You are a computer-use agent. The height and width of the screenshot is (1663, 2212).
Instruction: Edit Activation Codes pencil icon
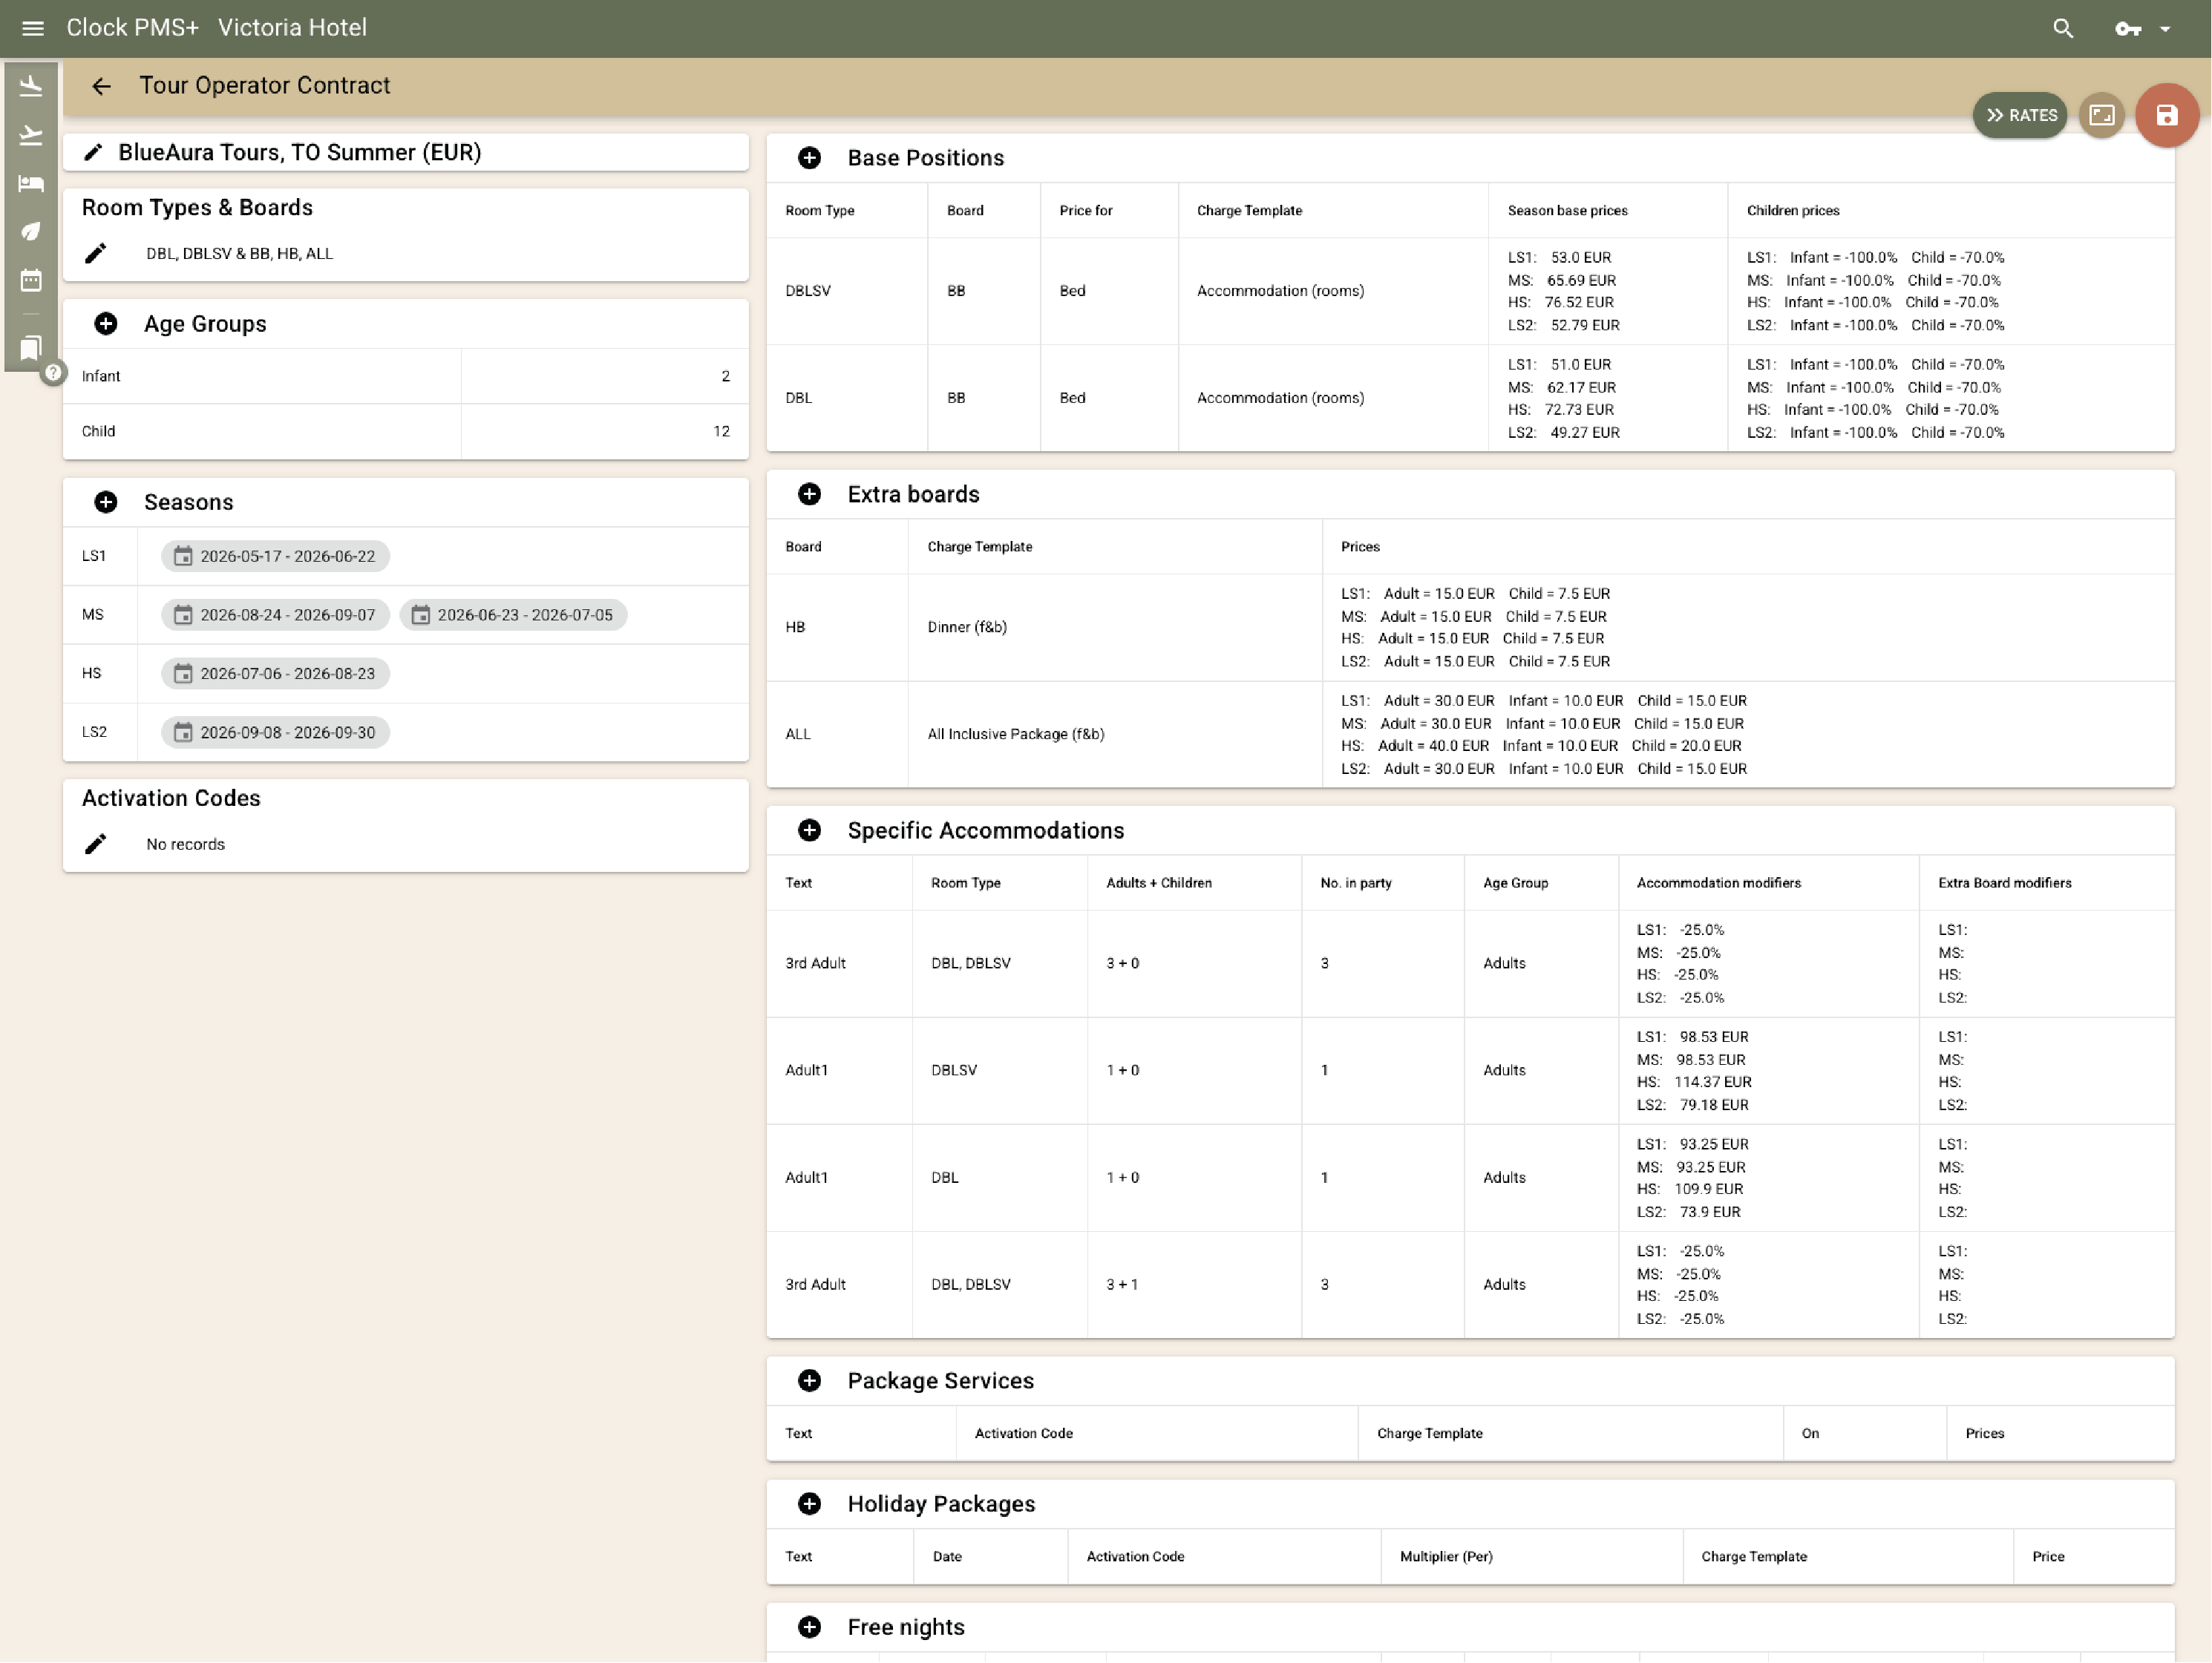95,844
